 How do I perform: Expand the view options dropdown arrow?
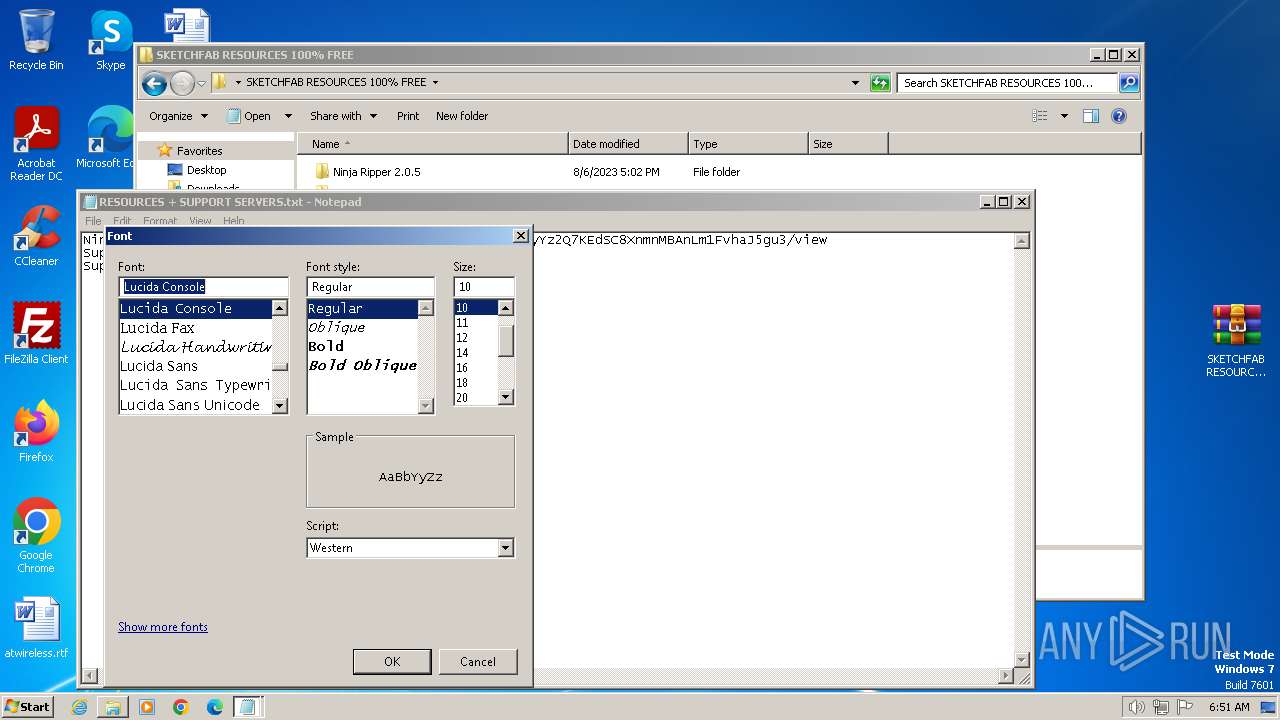pos(1064,116)
